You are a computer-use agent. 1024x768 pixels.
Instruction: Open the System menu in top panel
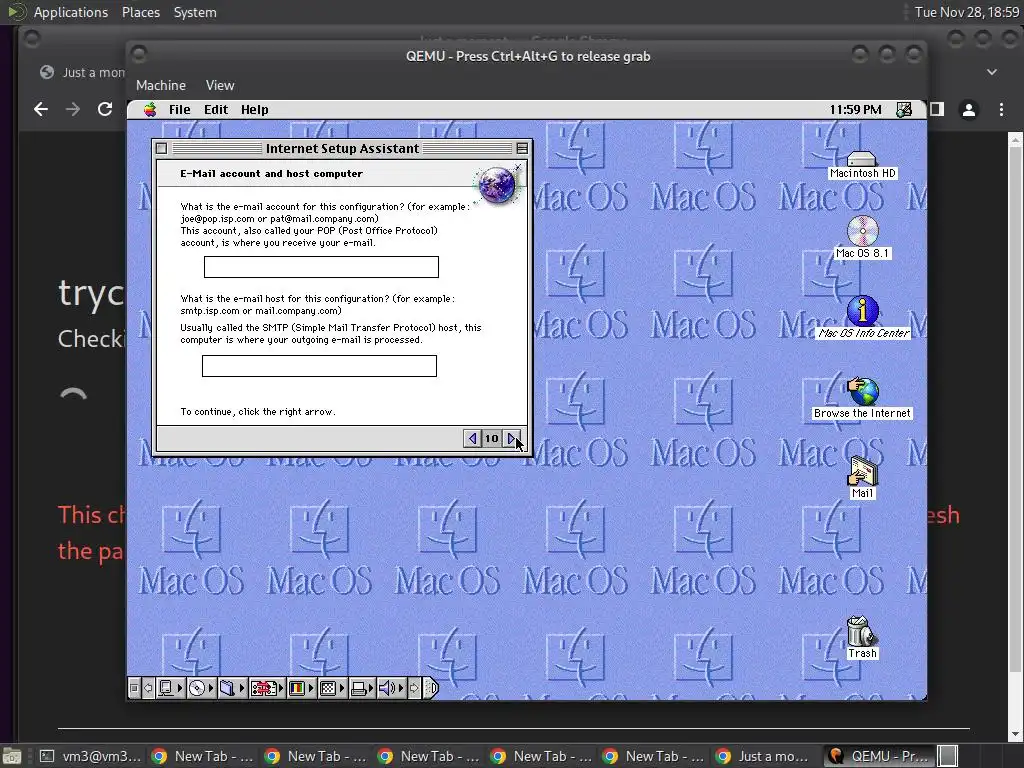coord(195,12)
